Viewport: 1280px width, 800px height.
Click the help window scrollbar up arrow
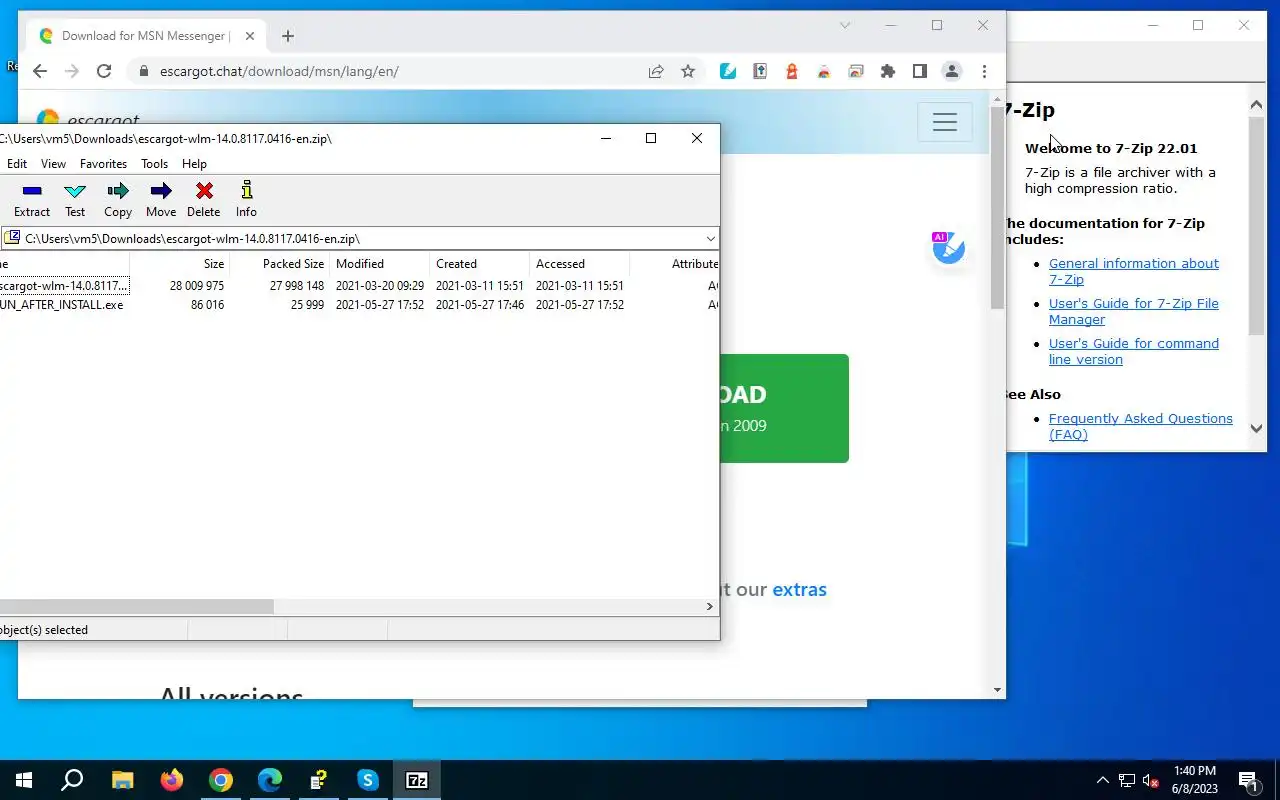1257,105
